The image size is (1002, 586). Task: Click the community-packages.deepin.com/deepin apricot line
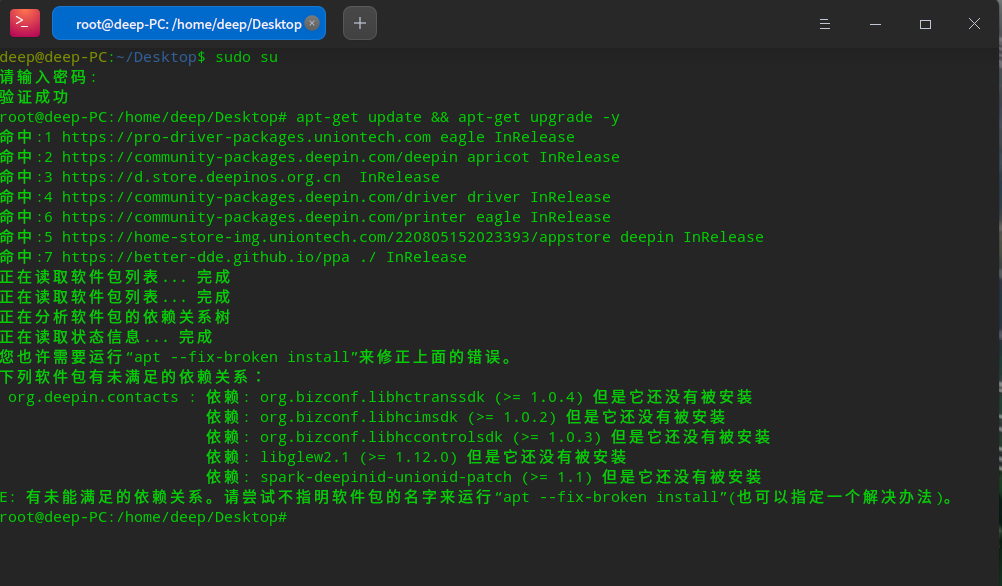pyautogui.click(x=310, y=157)
